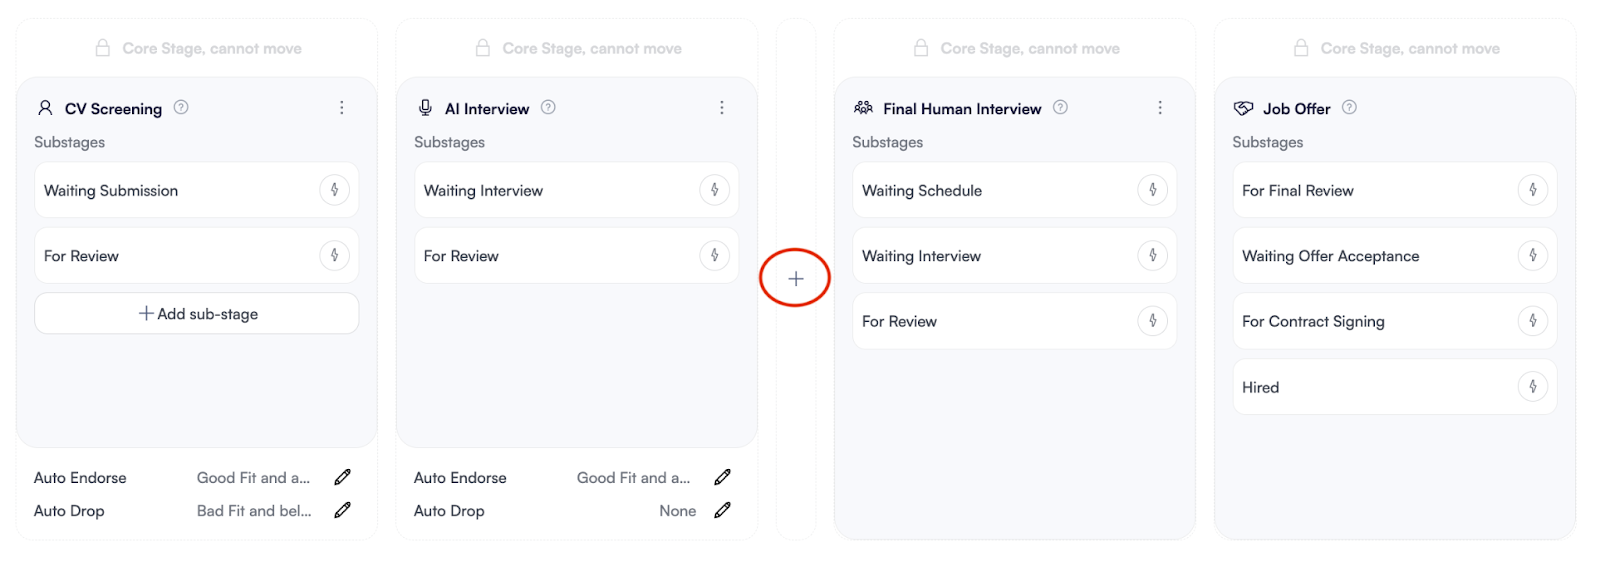Edit CV Screening Auto Drop setting
Image resolution: width=1600 pixels, height=562 pixels.
point(342,511)
